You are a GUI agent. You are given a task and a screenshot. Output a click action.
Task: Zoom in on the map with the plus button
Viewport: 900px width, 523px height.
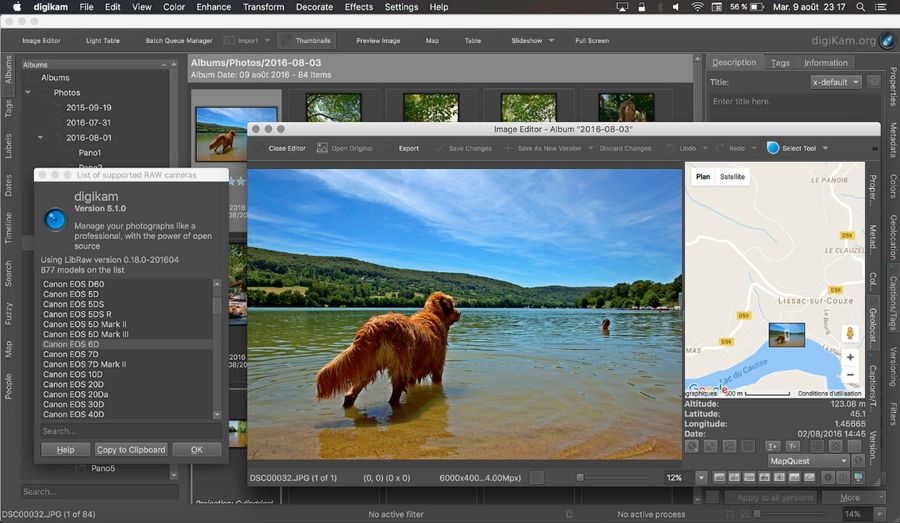(850, 357)
